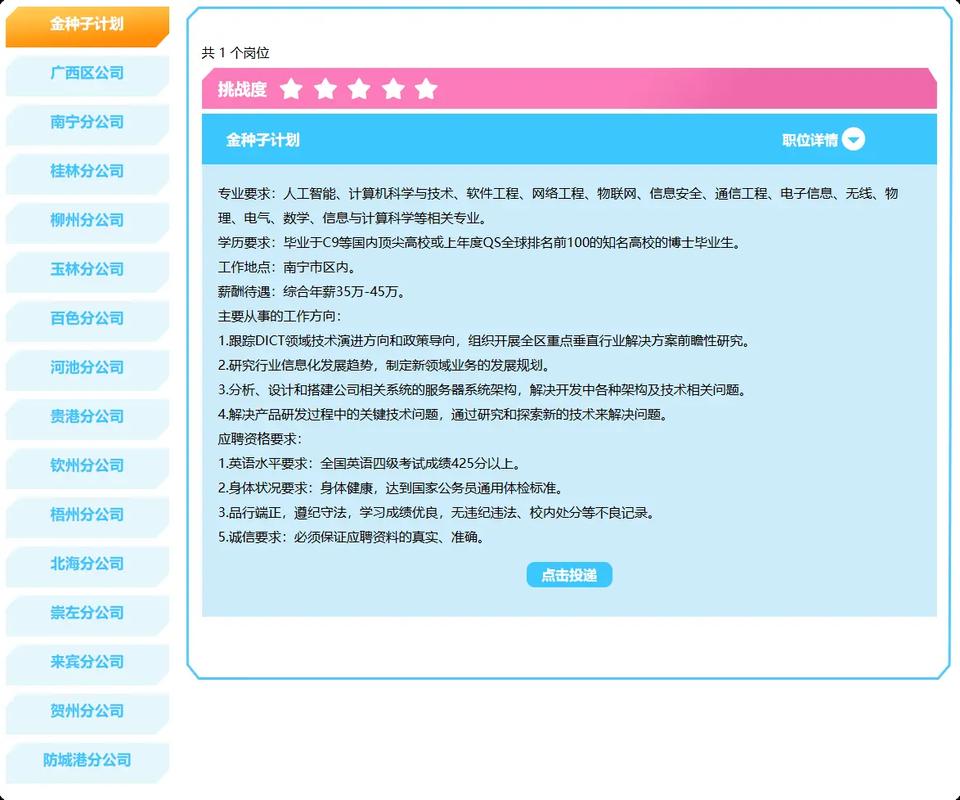View 北海分公司 openings
This screenshot has width=960, height=800.
pos(88,565)
